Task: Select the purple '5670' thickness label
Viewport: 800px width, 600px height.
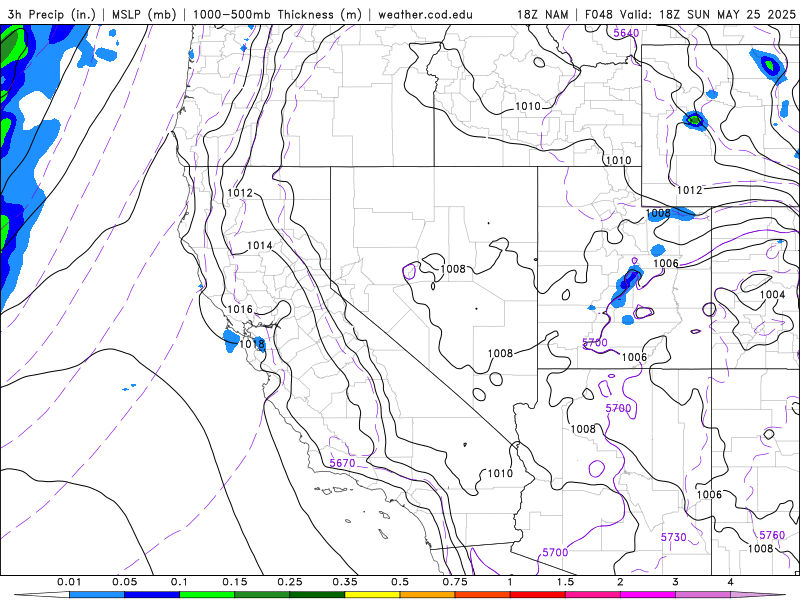Action: pyautogui.click(x=342, y=463)
